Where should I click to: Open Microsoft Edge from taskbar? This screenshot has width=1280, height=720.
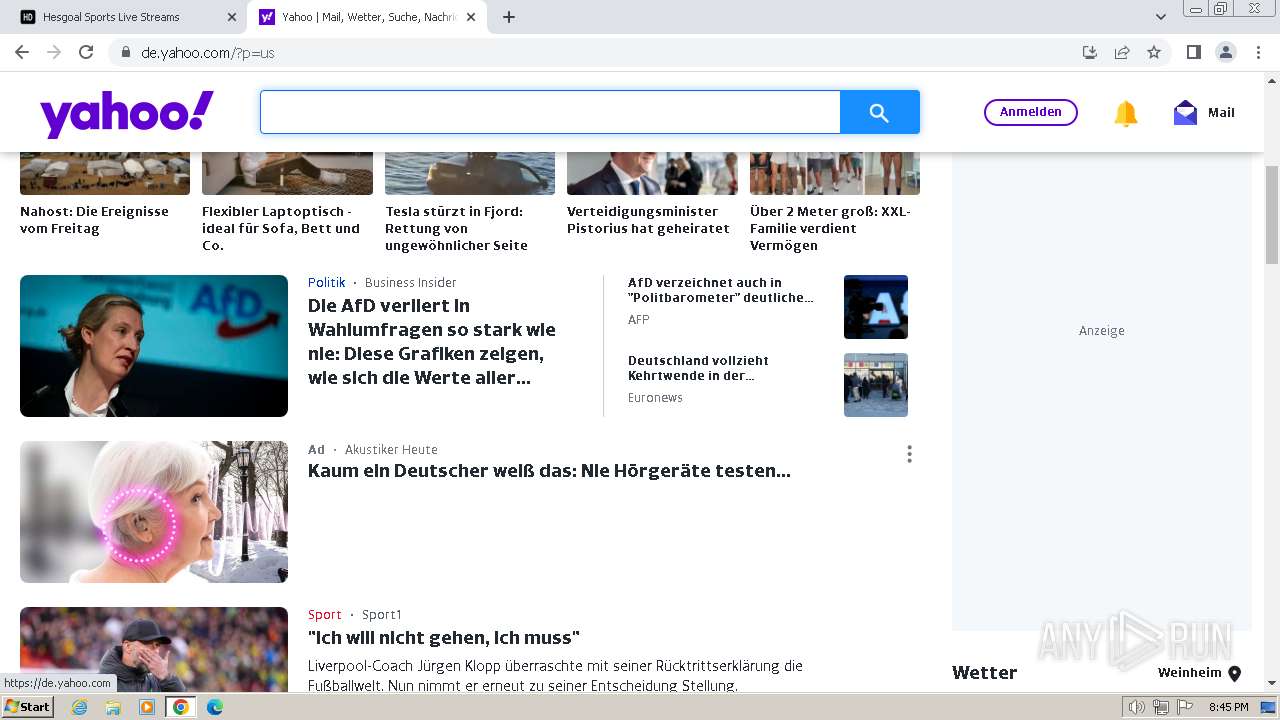pos(214,707)
